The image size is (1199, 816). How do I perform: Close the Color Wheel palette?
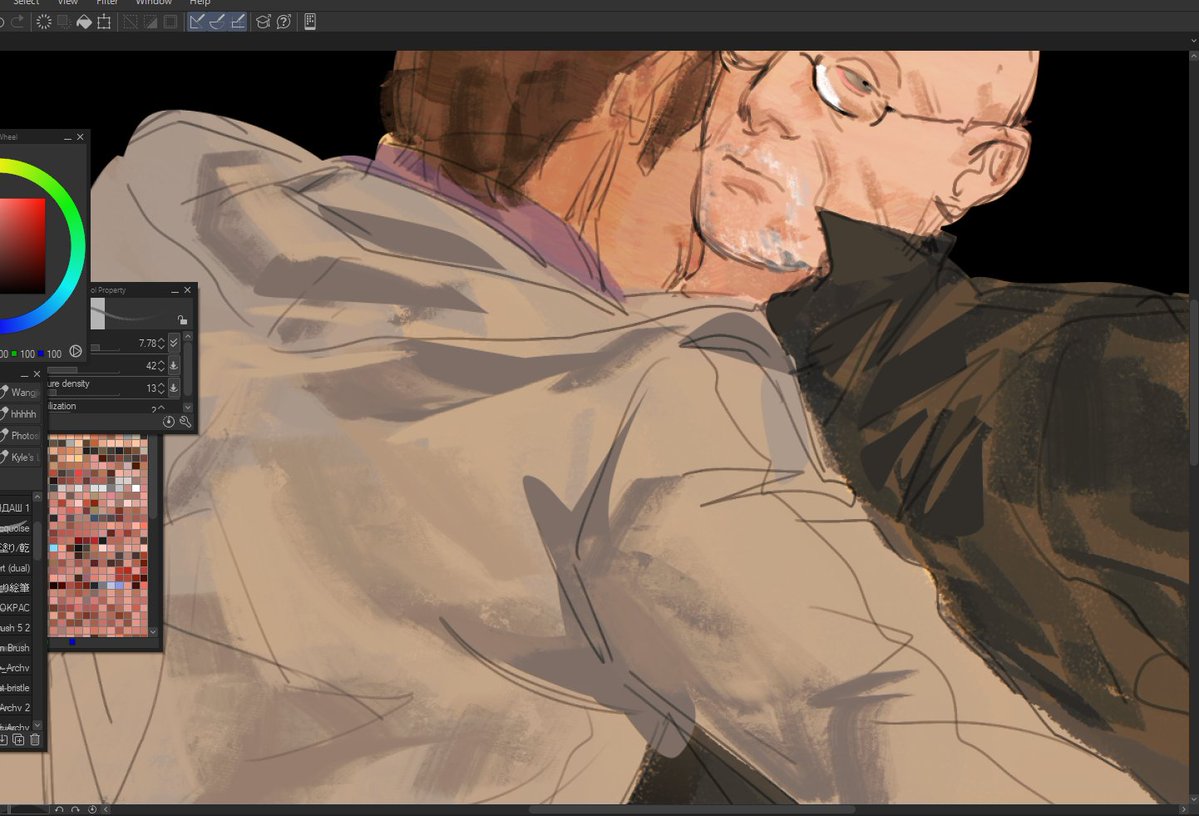coord(80,138)
